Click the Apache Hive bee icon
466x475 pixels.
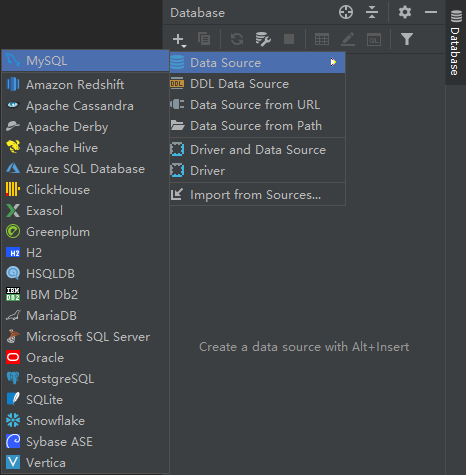pyautogui.click(x=13, y=147)
